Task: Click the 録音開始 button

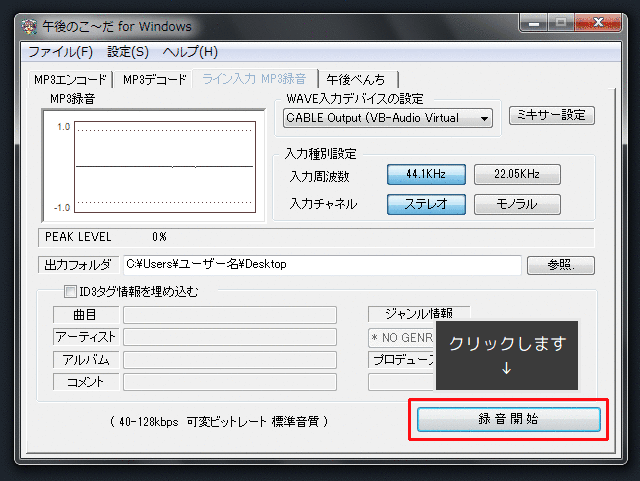Action: click(x=509, y=419)
